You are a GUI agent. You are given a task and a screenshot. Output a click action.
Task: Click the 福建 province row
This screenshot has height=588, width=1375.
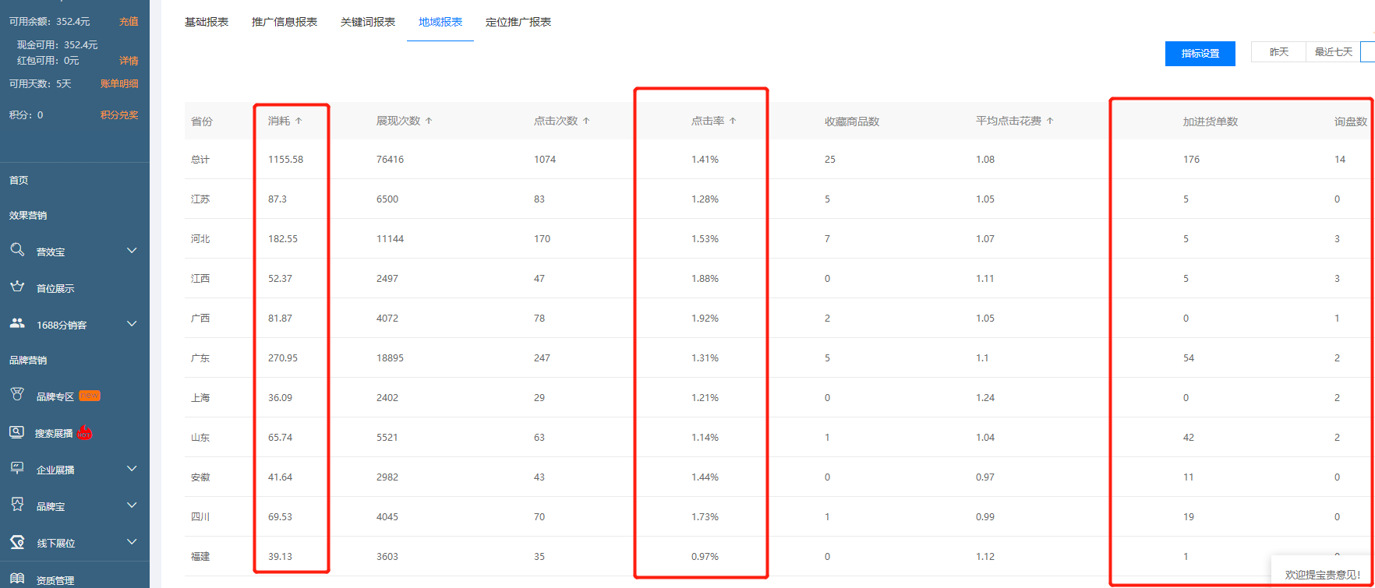[x=780, y=556]
